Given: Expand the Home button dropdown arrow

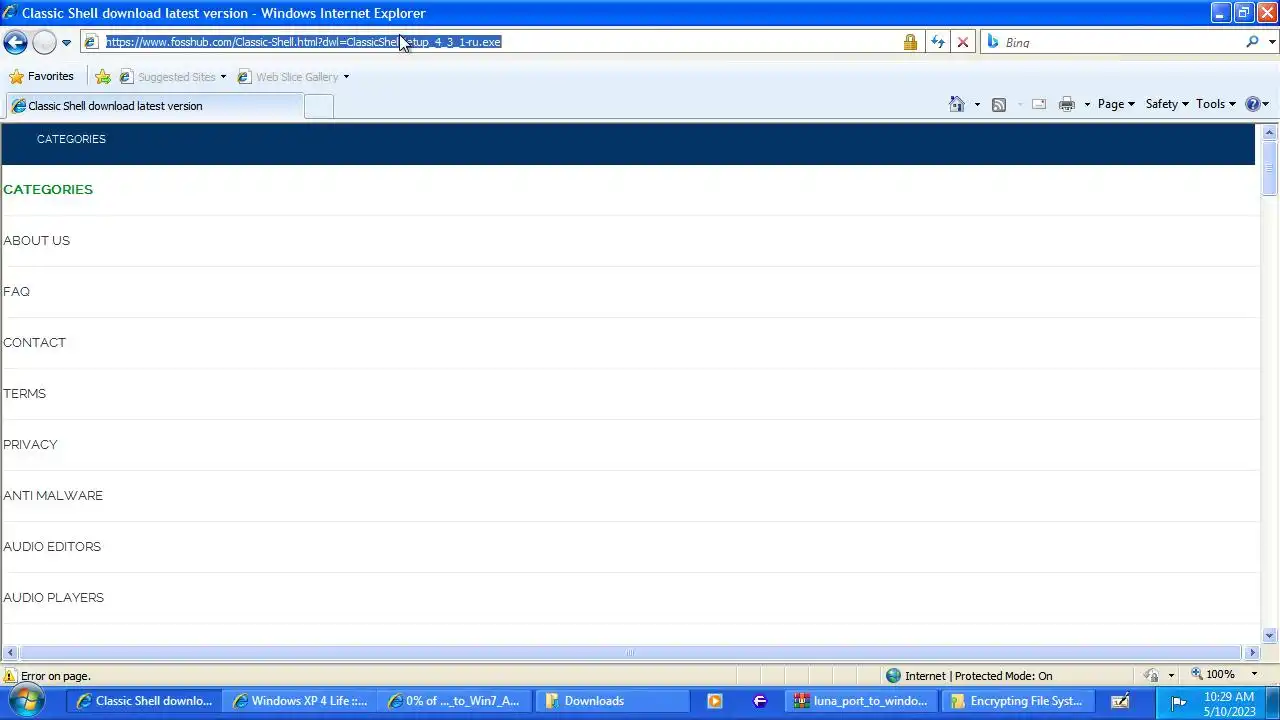Looking at the screenshot, I should coord(977,104).
